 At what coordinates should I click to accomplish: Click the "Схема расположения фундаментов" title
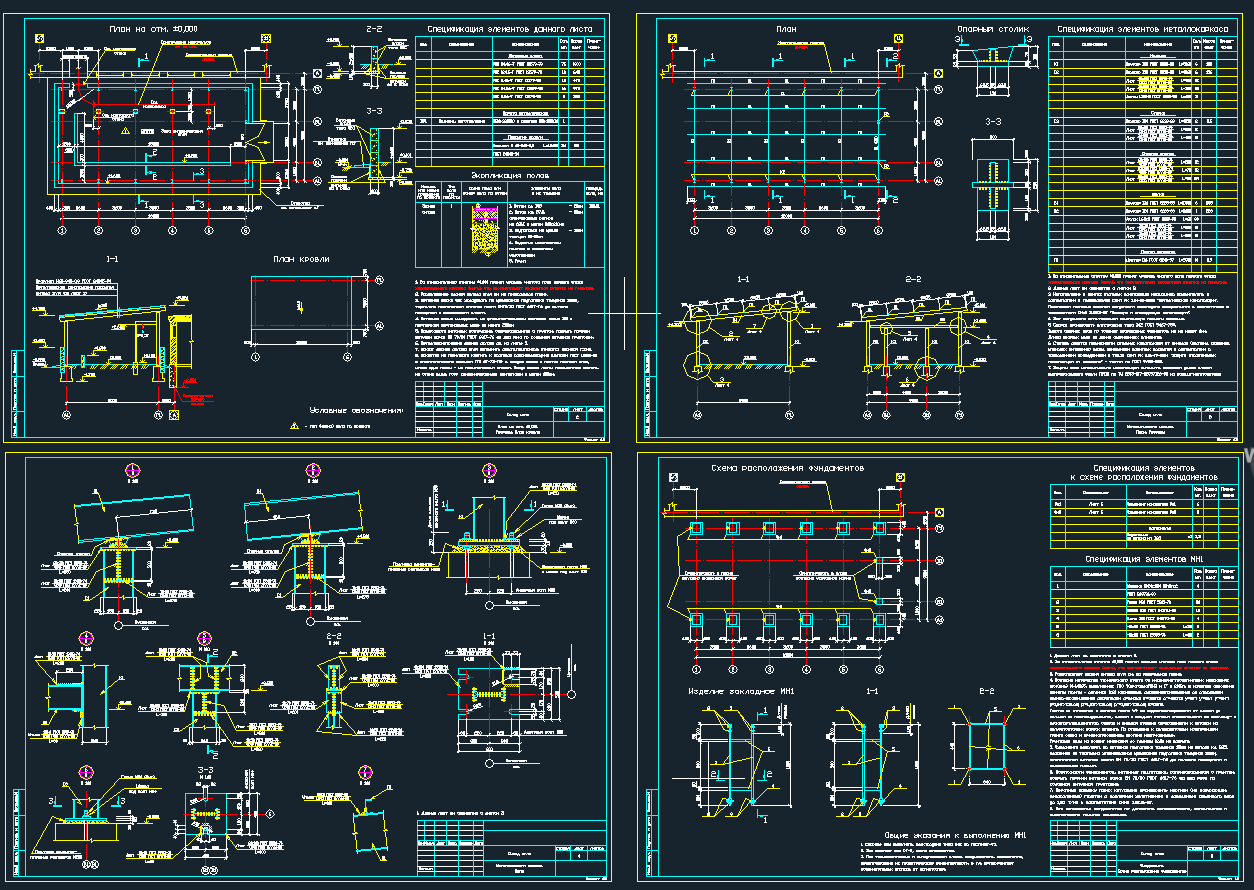click(x=788, y=468)
